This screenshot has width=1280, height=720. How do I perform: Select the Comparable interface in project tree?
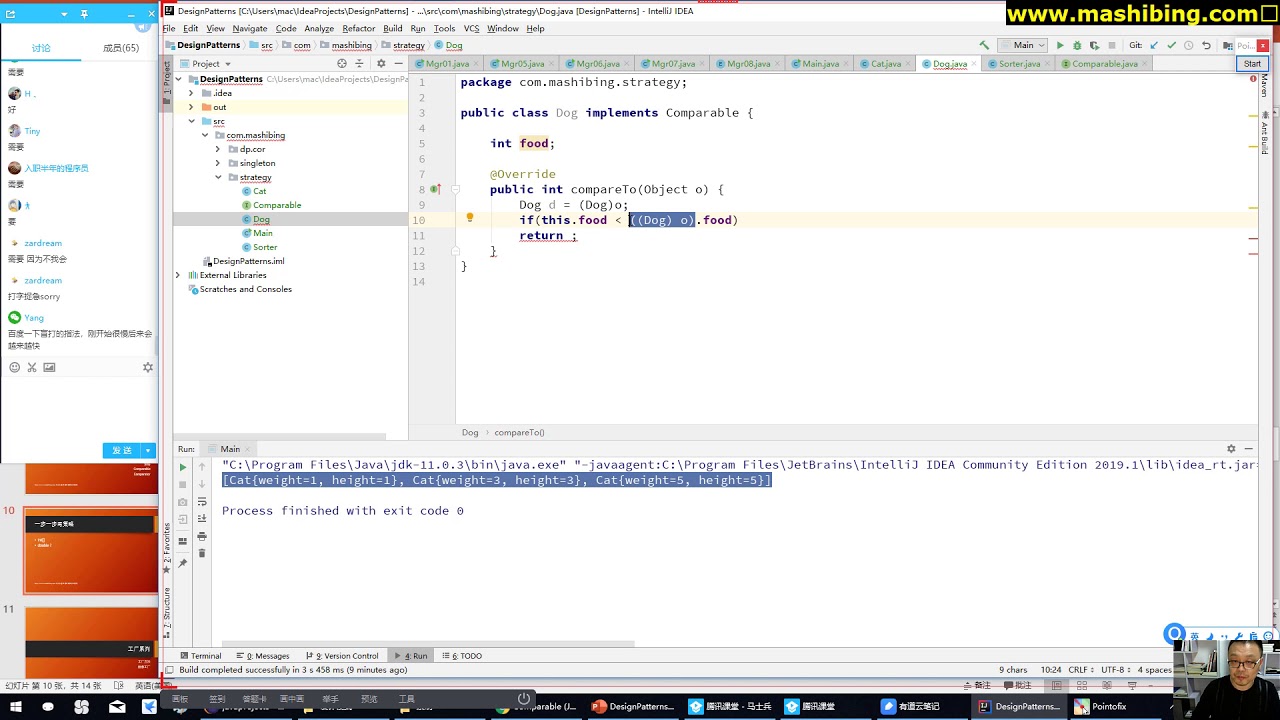(276, 205)
